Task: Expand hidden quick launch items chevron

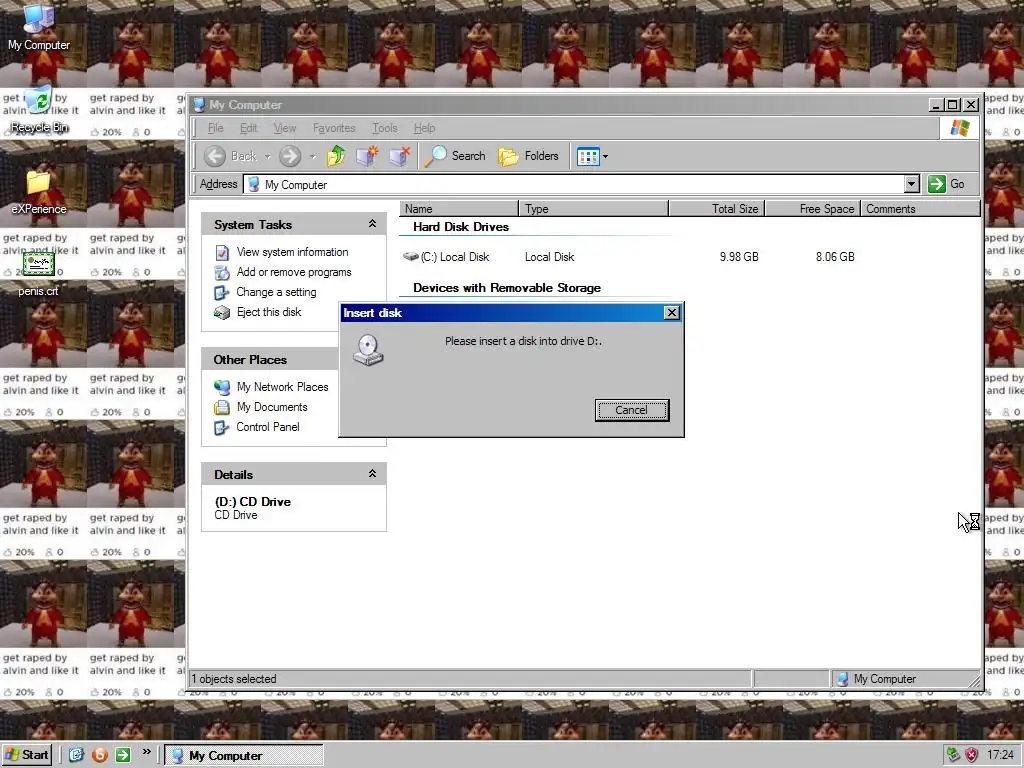Action: [146, 752]
